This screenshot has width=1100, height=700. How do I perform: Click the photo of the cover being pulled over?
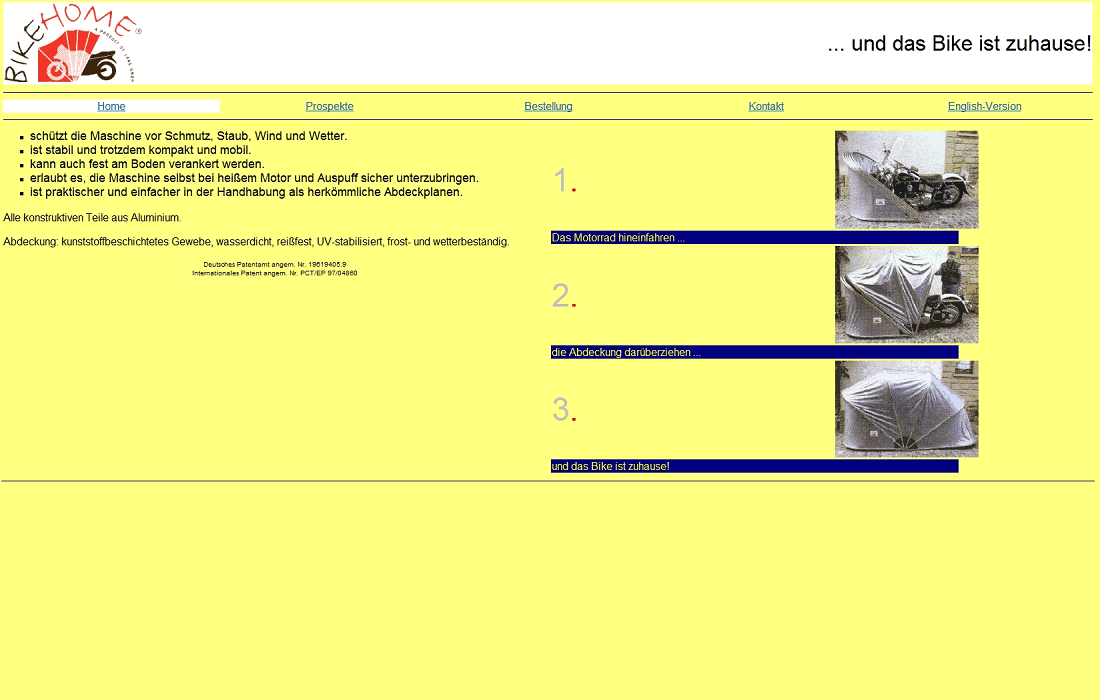coord(906,294)
